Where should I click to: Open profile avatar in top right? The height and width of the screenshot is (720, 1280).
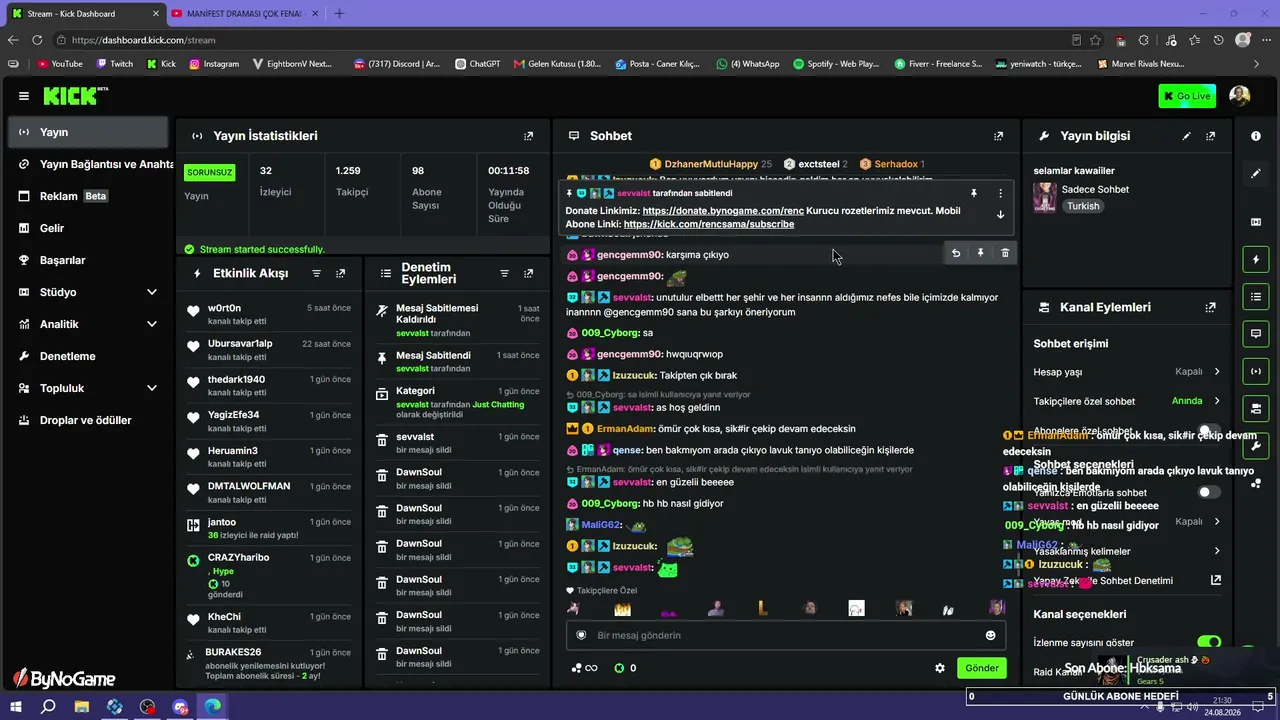pyautogui.click(x=1240, y=96)
